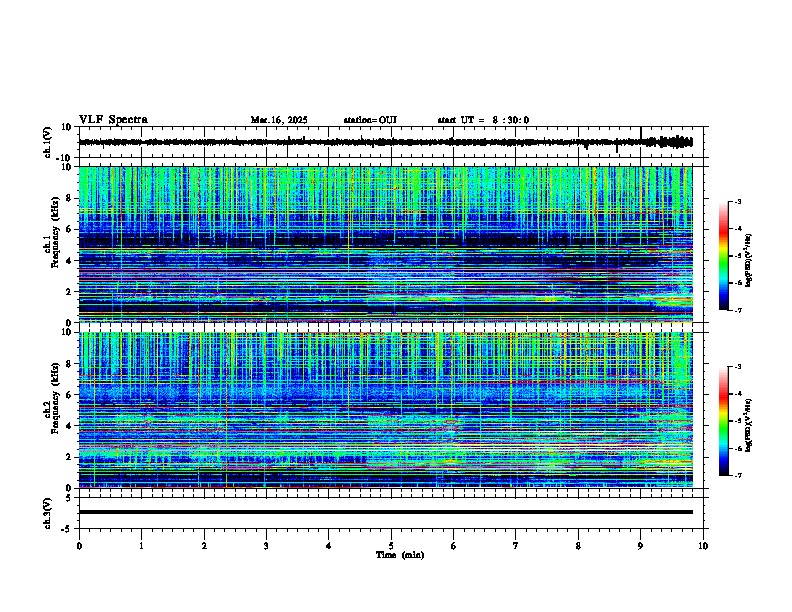Click the ch.1 color scale log(PSD) unit label
This screenshot has width=792, height=612.
[749, 260]
